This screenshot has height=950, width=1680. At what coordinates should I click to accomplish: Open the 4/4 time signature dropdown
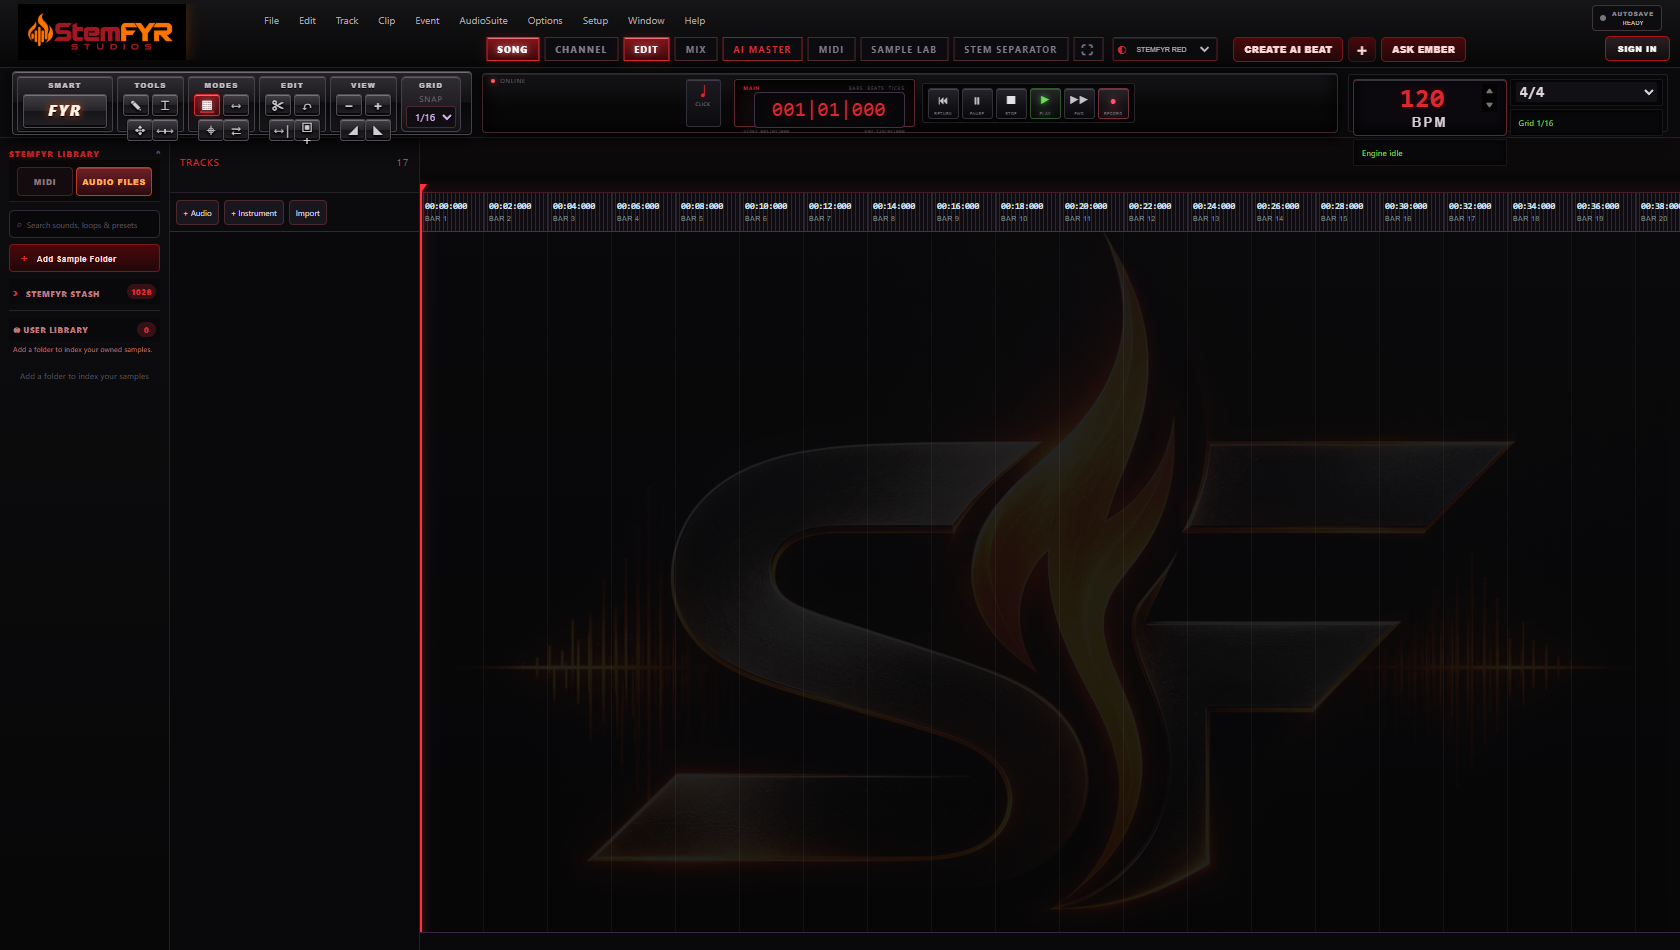coord(1586,92)
